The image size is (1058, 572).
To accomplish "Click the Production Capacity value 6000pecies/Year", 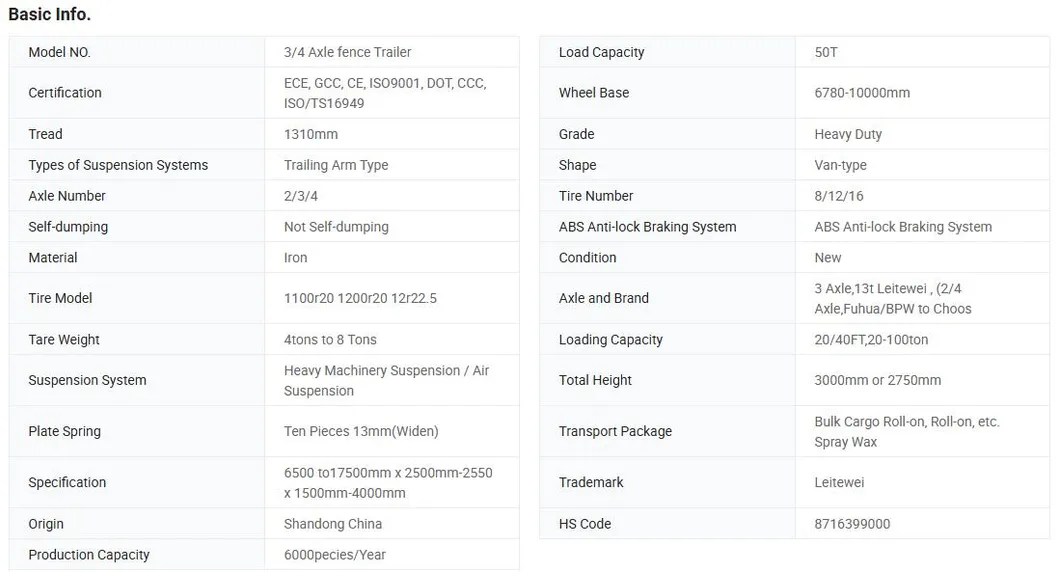I will click(x=335, y=555).
